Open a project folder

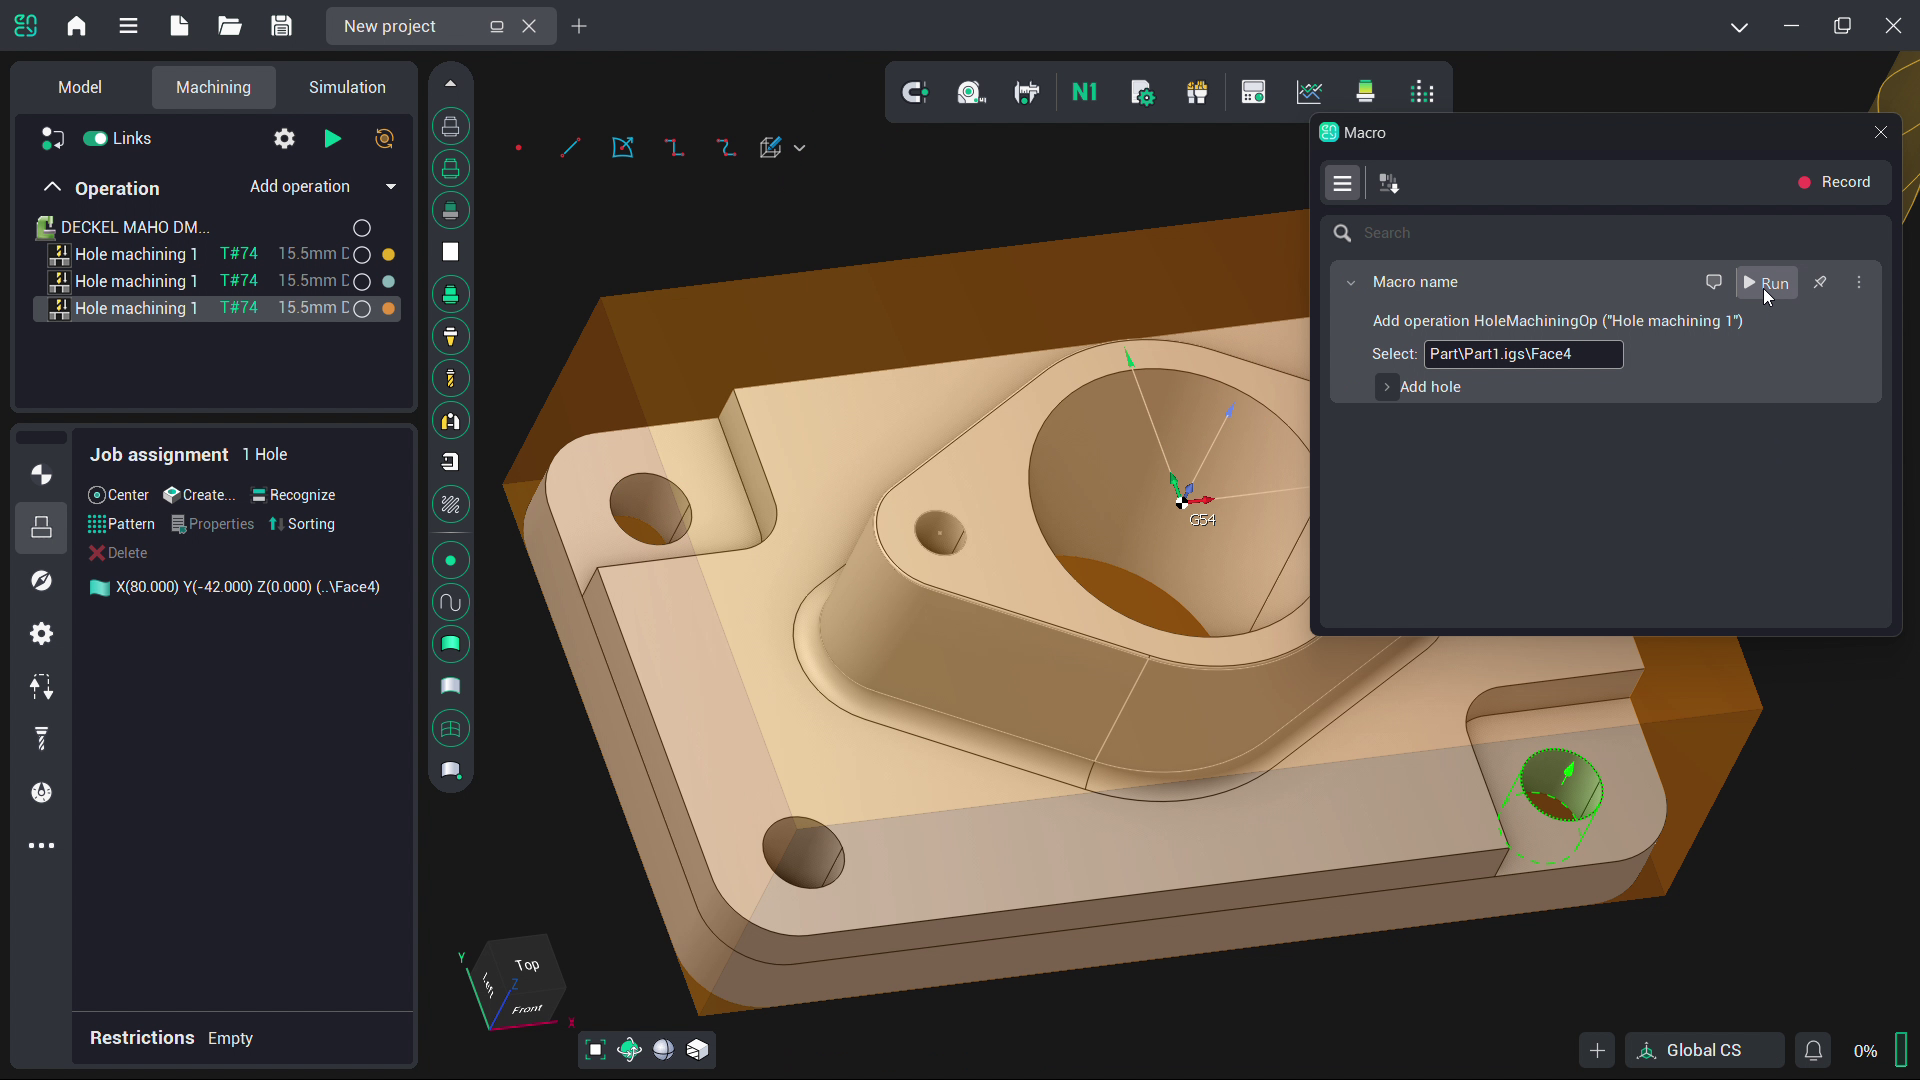pyautogui.click(x=230, y=26)
